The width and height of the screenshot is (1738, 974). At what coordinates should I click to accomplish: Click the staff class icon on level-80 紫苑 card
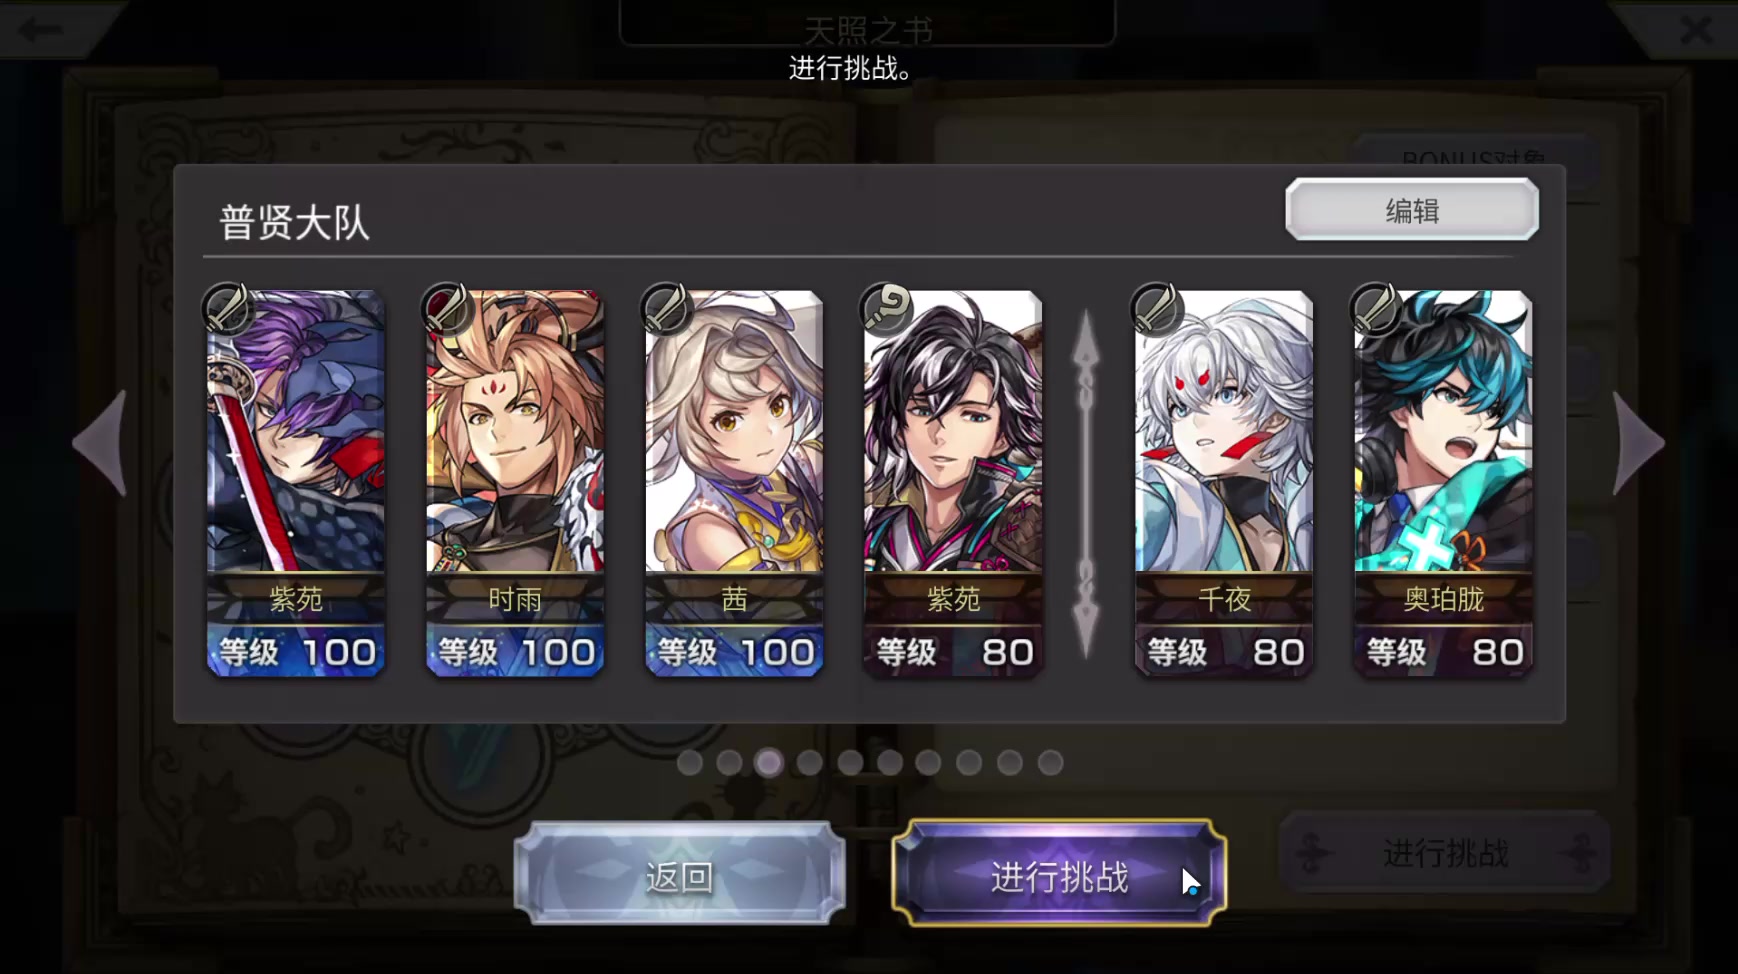[x=886, y=308]
